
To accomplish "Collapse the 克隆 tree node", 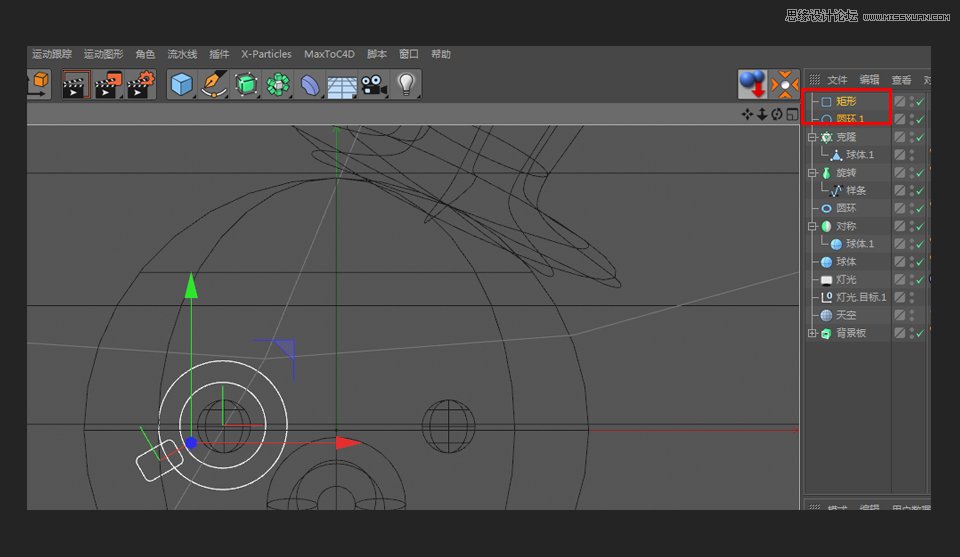I will point(812,137).
